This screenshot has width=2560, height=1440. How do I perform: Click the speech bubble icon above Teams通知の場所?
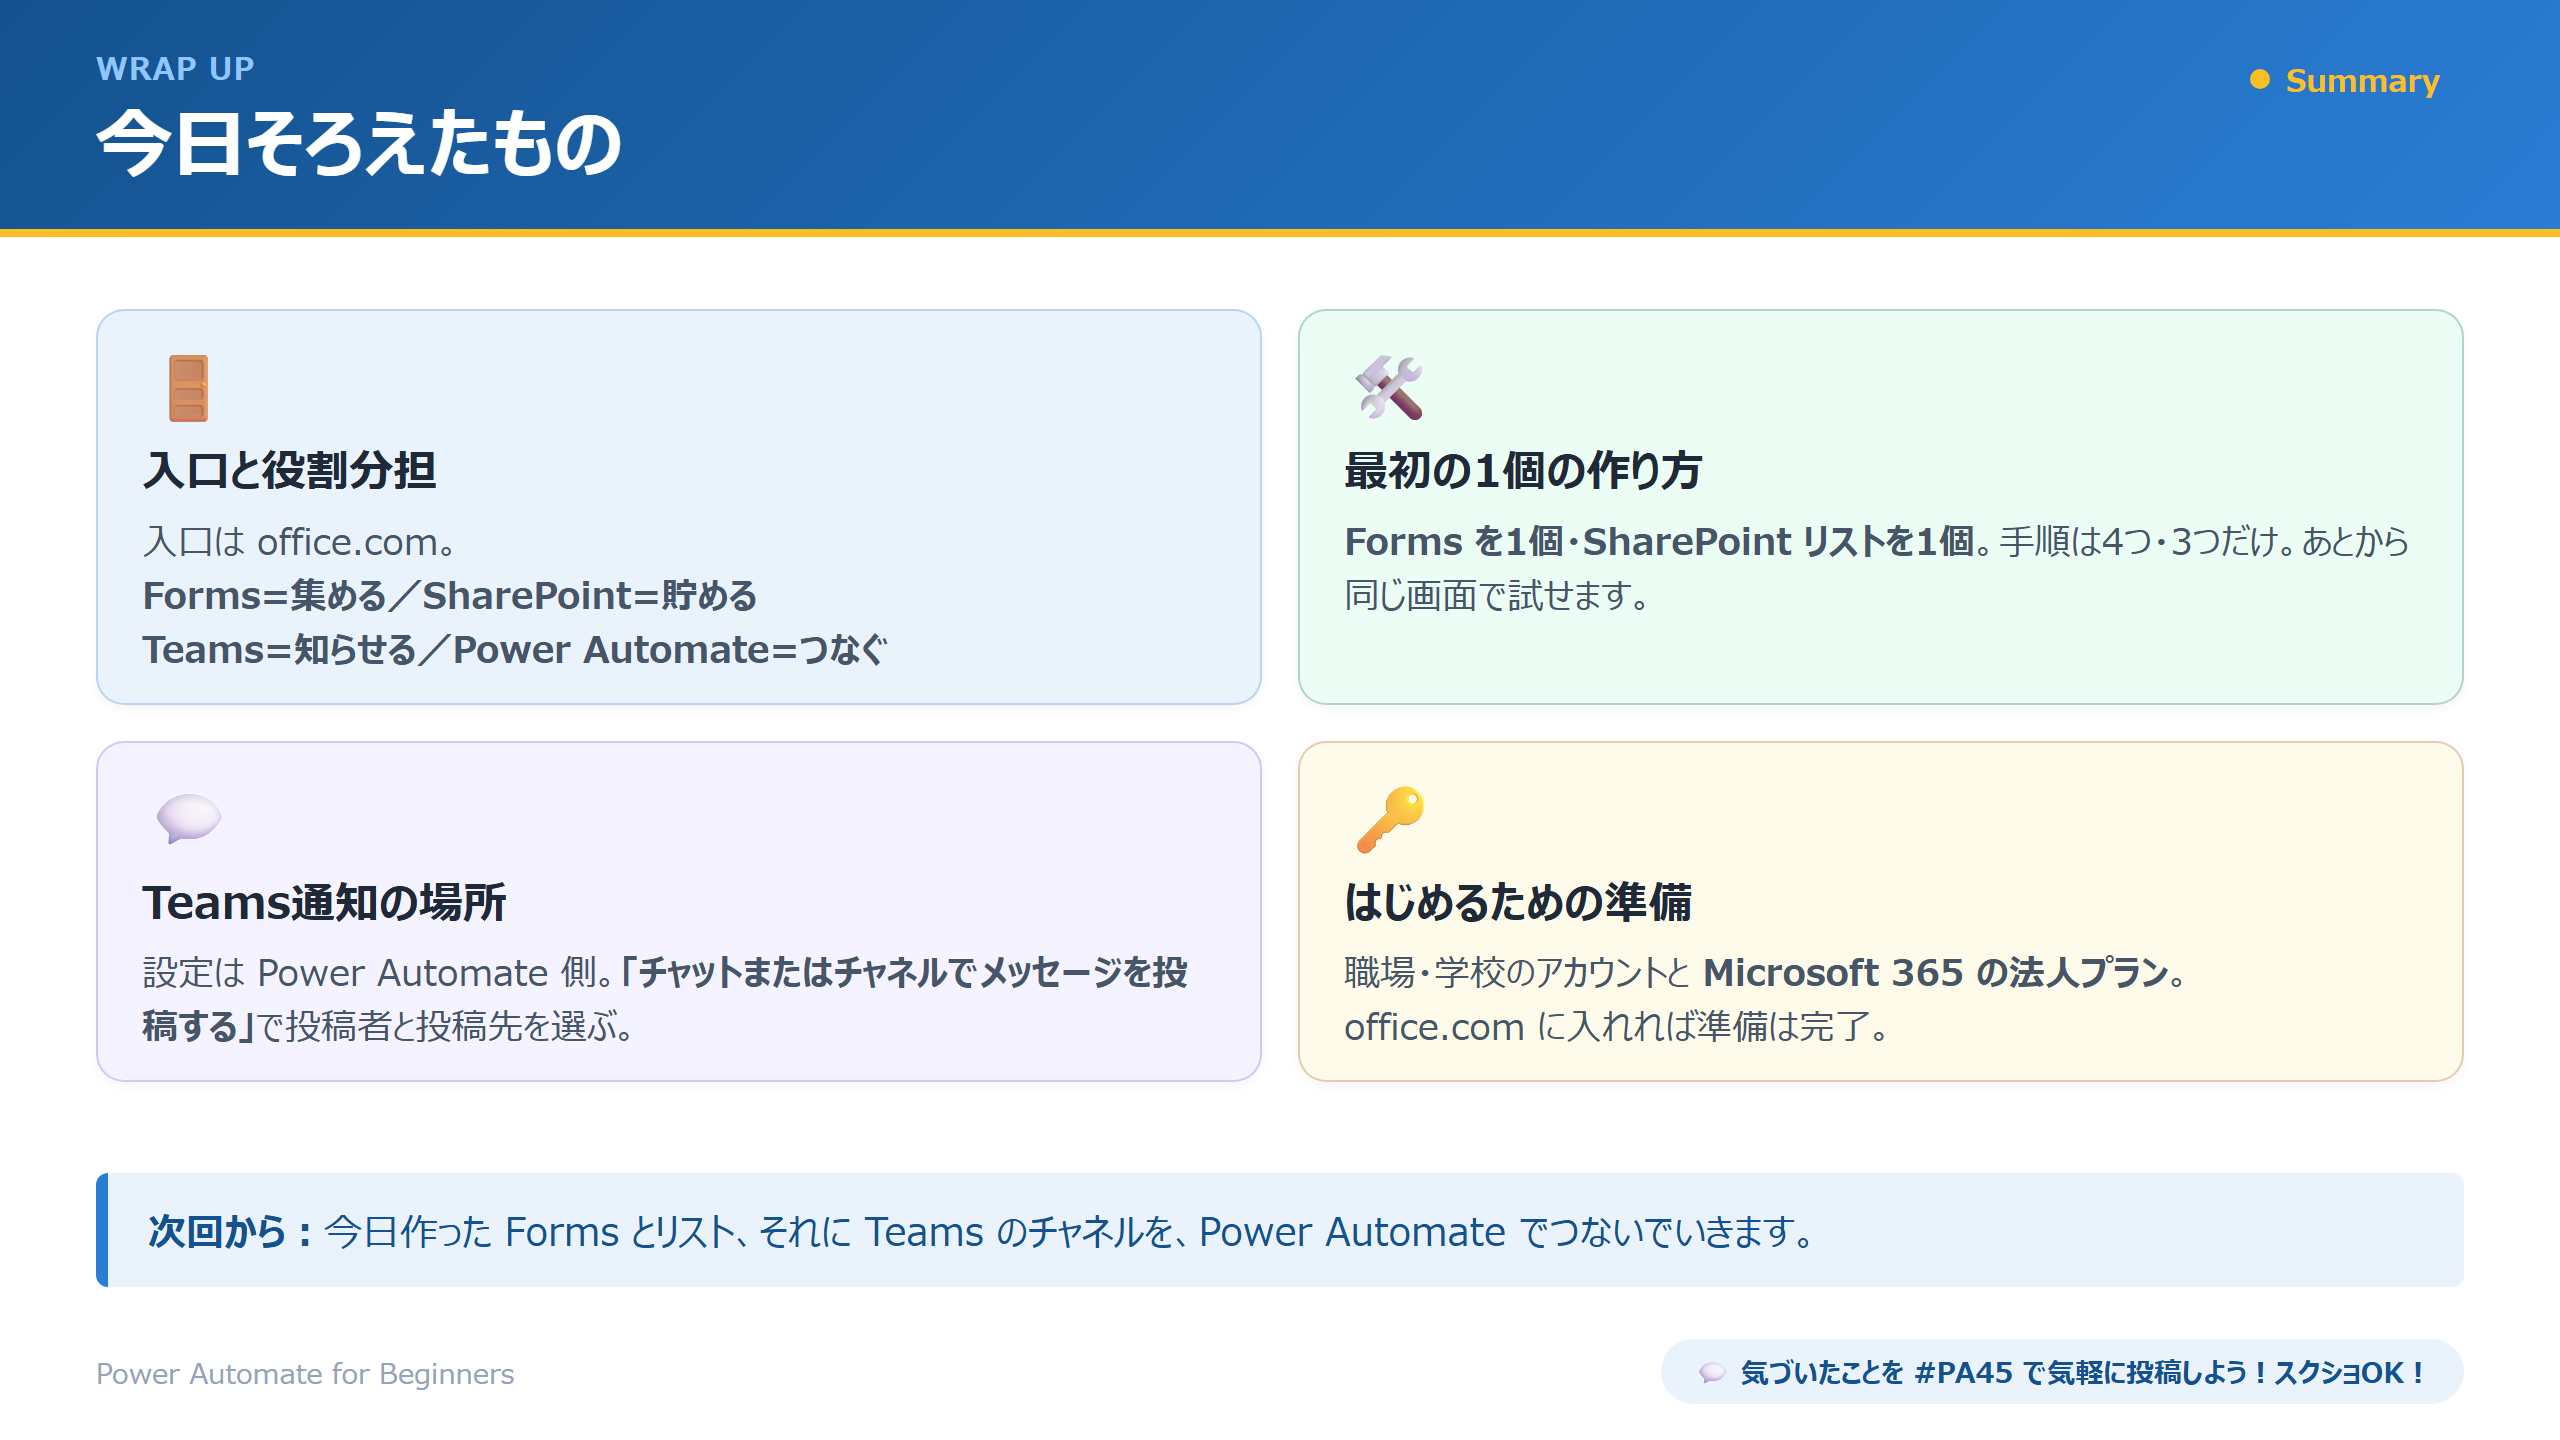click(x=188, y=818)
